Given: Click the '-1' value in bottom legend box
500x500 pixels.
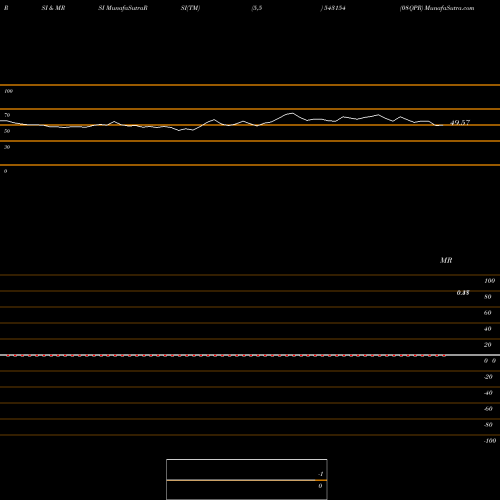Looking at the screenshot, I should click(321, 474).
